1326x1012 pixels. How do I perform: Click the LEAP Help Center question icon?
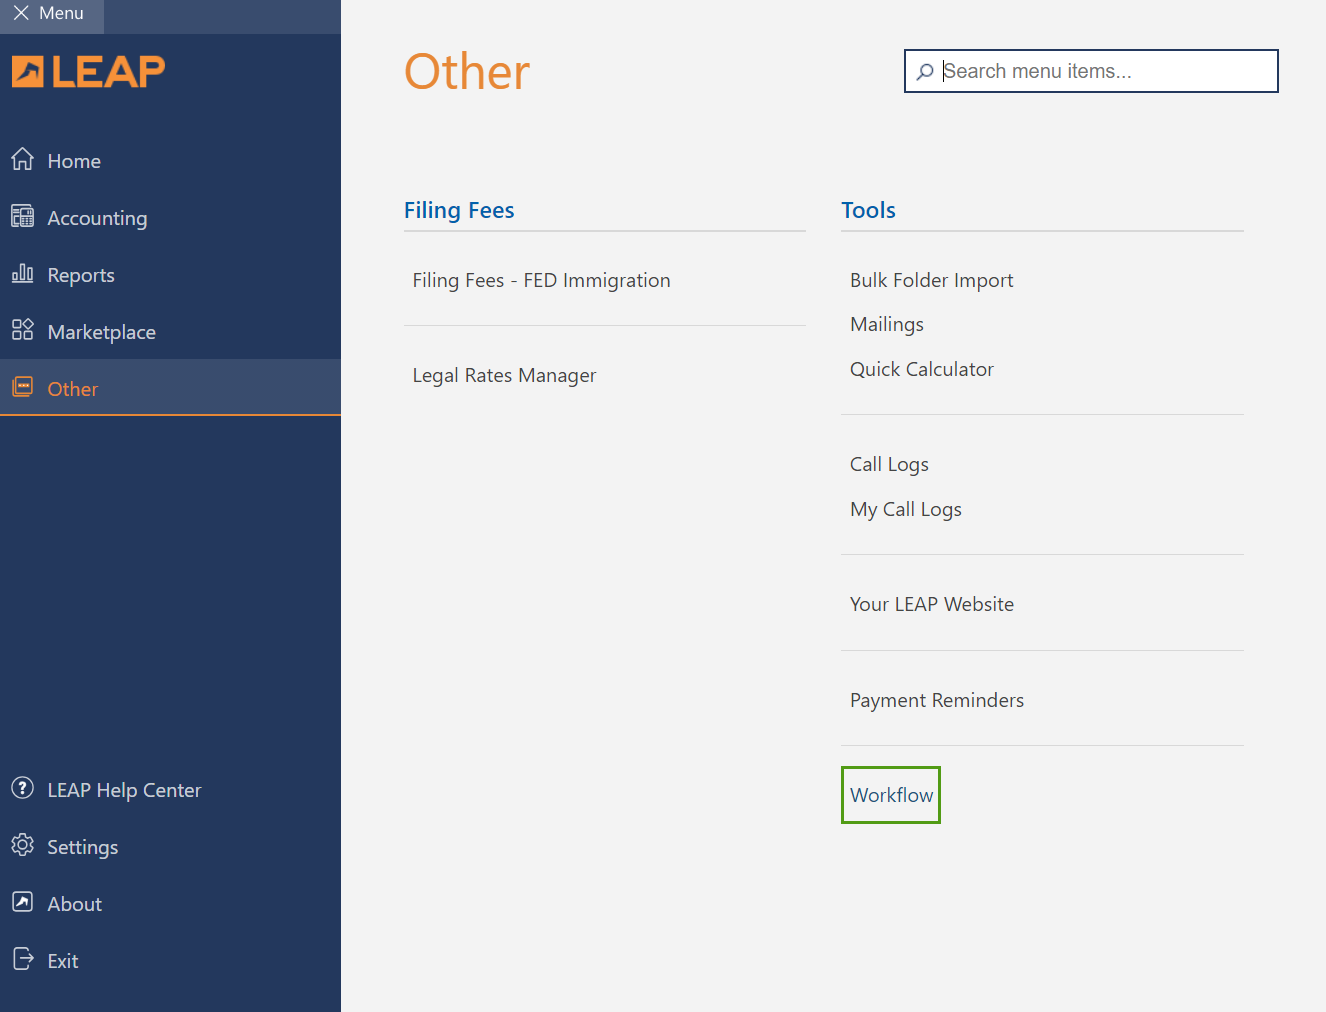(22, 788)
